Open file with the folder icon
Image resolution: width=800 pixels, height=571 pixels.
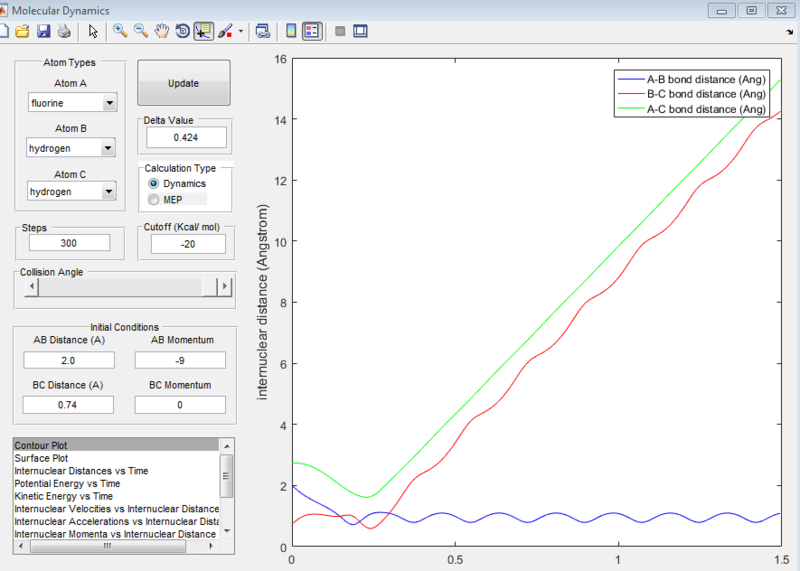(x=22, y=31)
